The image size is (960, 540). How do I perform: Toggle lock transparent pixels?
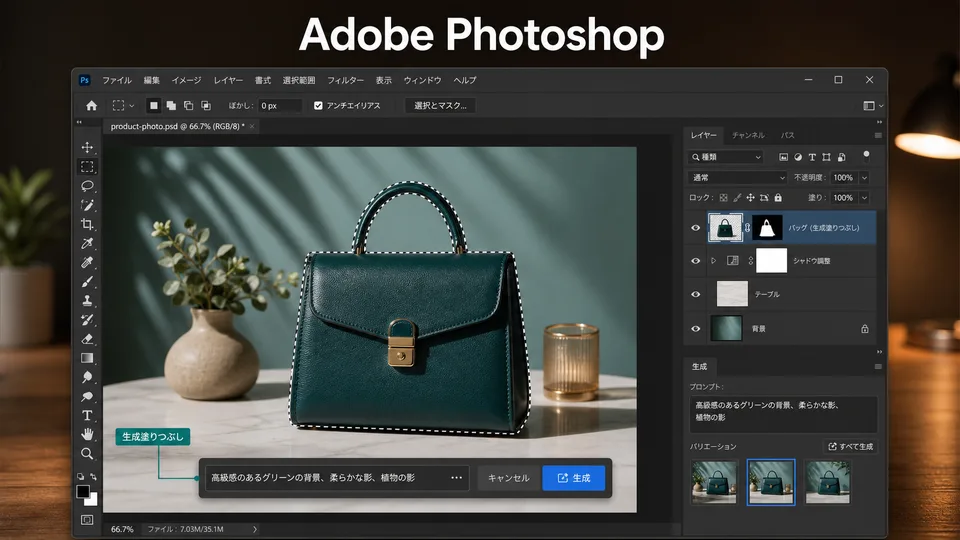click(724, 198)
